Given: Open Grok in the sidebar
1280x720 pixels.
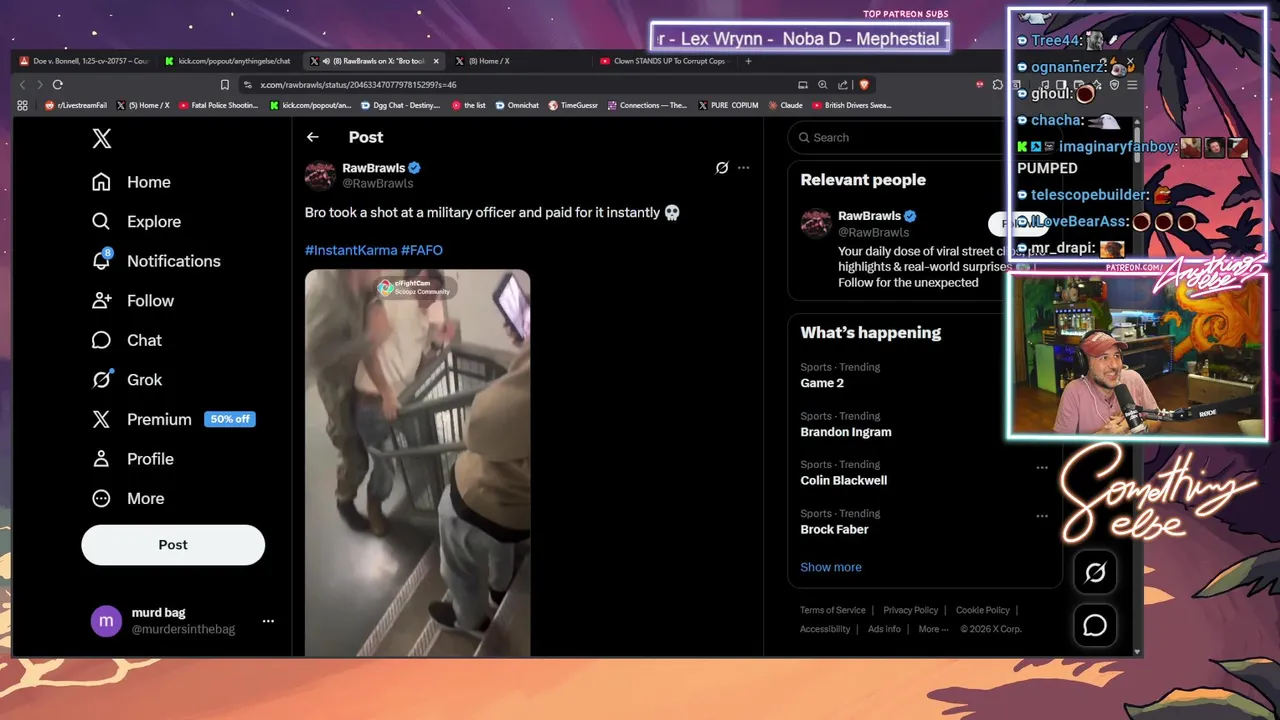Looking at the screenshot, I should click(127, 380).
